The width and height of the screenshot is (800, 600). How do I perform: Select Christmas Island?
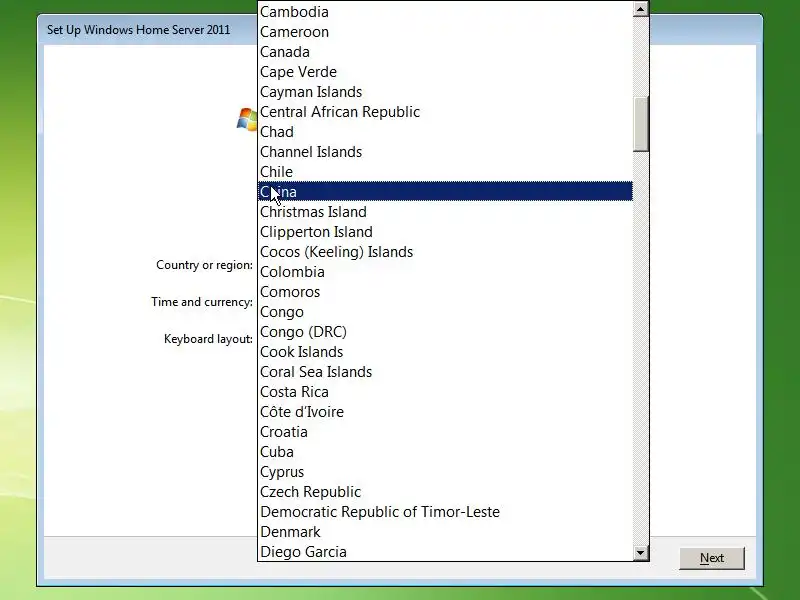pyautogui.click(x=445, y=212)
